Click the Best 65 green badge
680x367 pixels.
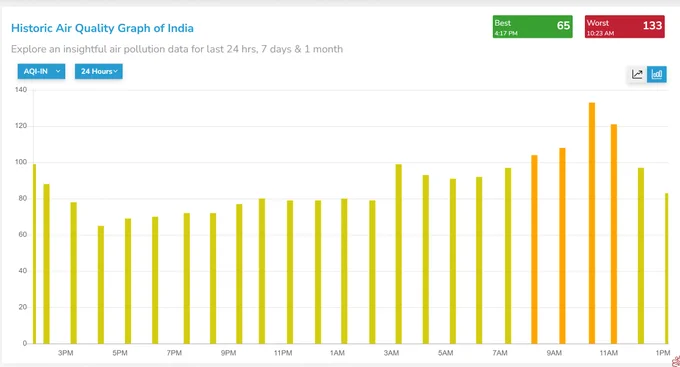click(x=532, y=27)
